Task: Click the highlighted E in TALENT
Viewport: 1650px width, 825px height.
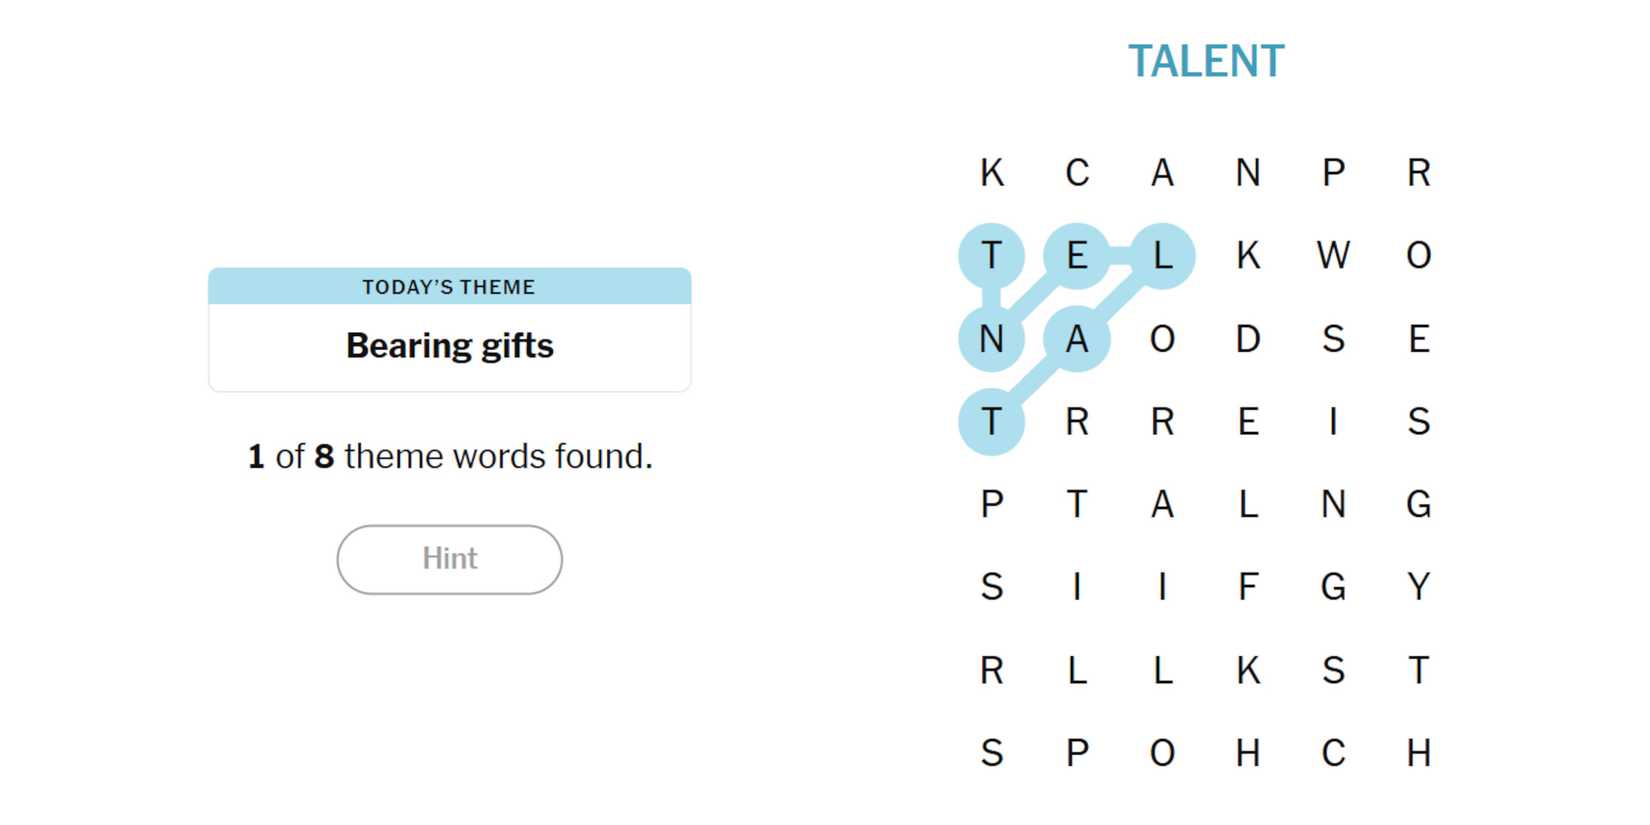Action: coord(1077,256)
